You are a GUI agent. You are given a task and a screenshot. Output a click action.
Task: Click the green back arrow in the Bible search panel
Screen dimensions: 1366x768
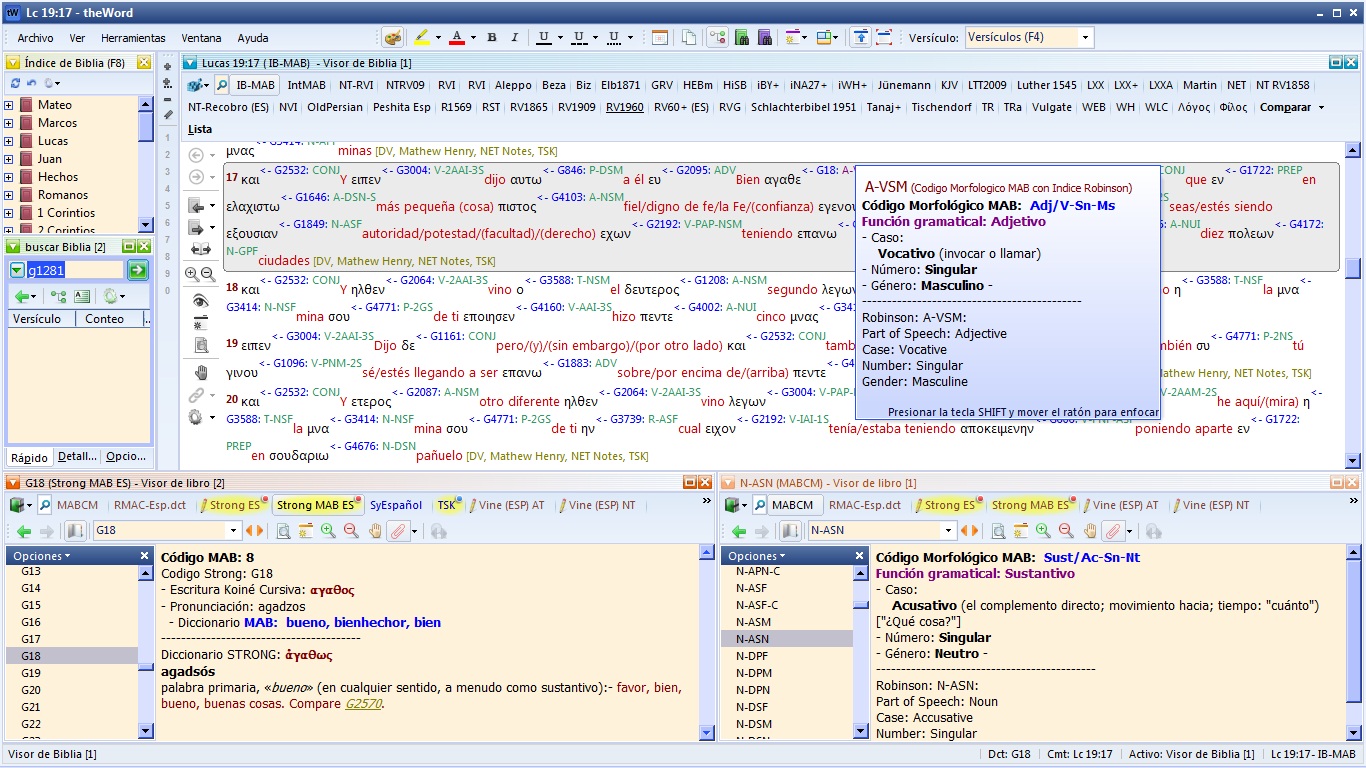tap(21, 296)
